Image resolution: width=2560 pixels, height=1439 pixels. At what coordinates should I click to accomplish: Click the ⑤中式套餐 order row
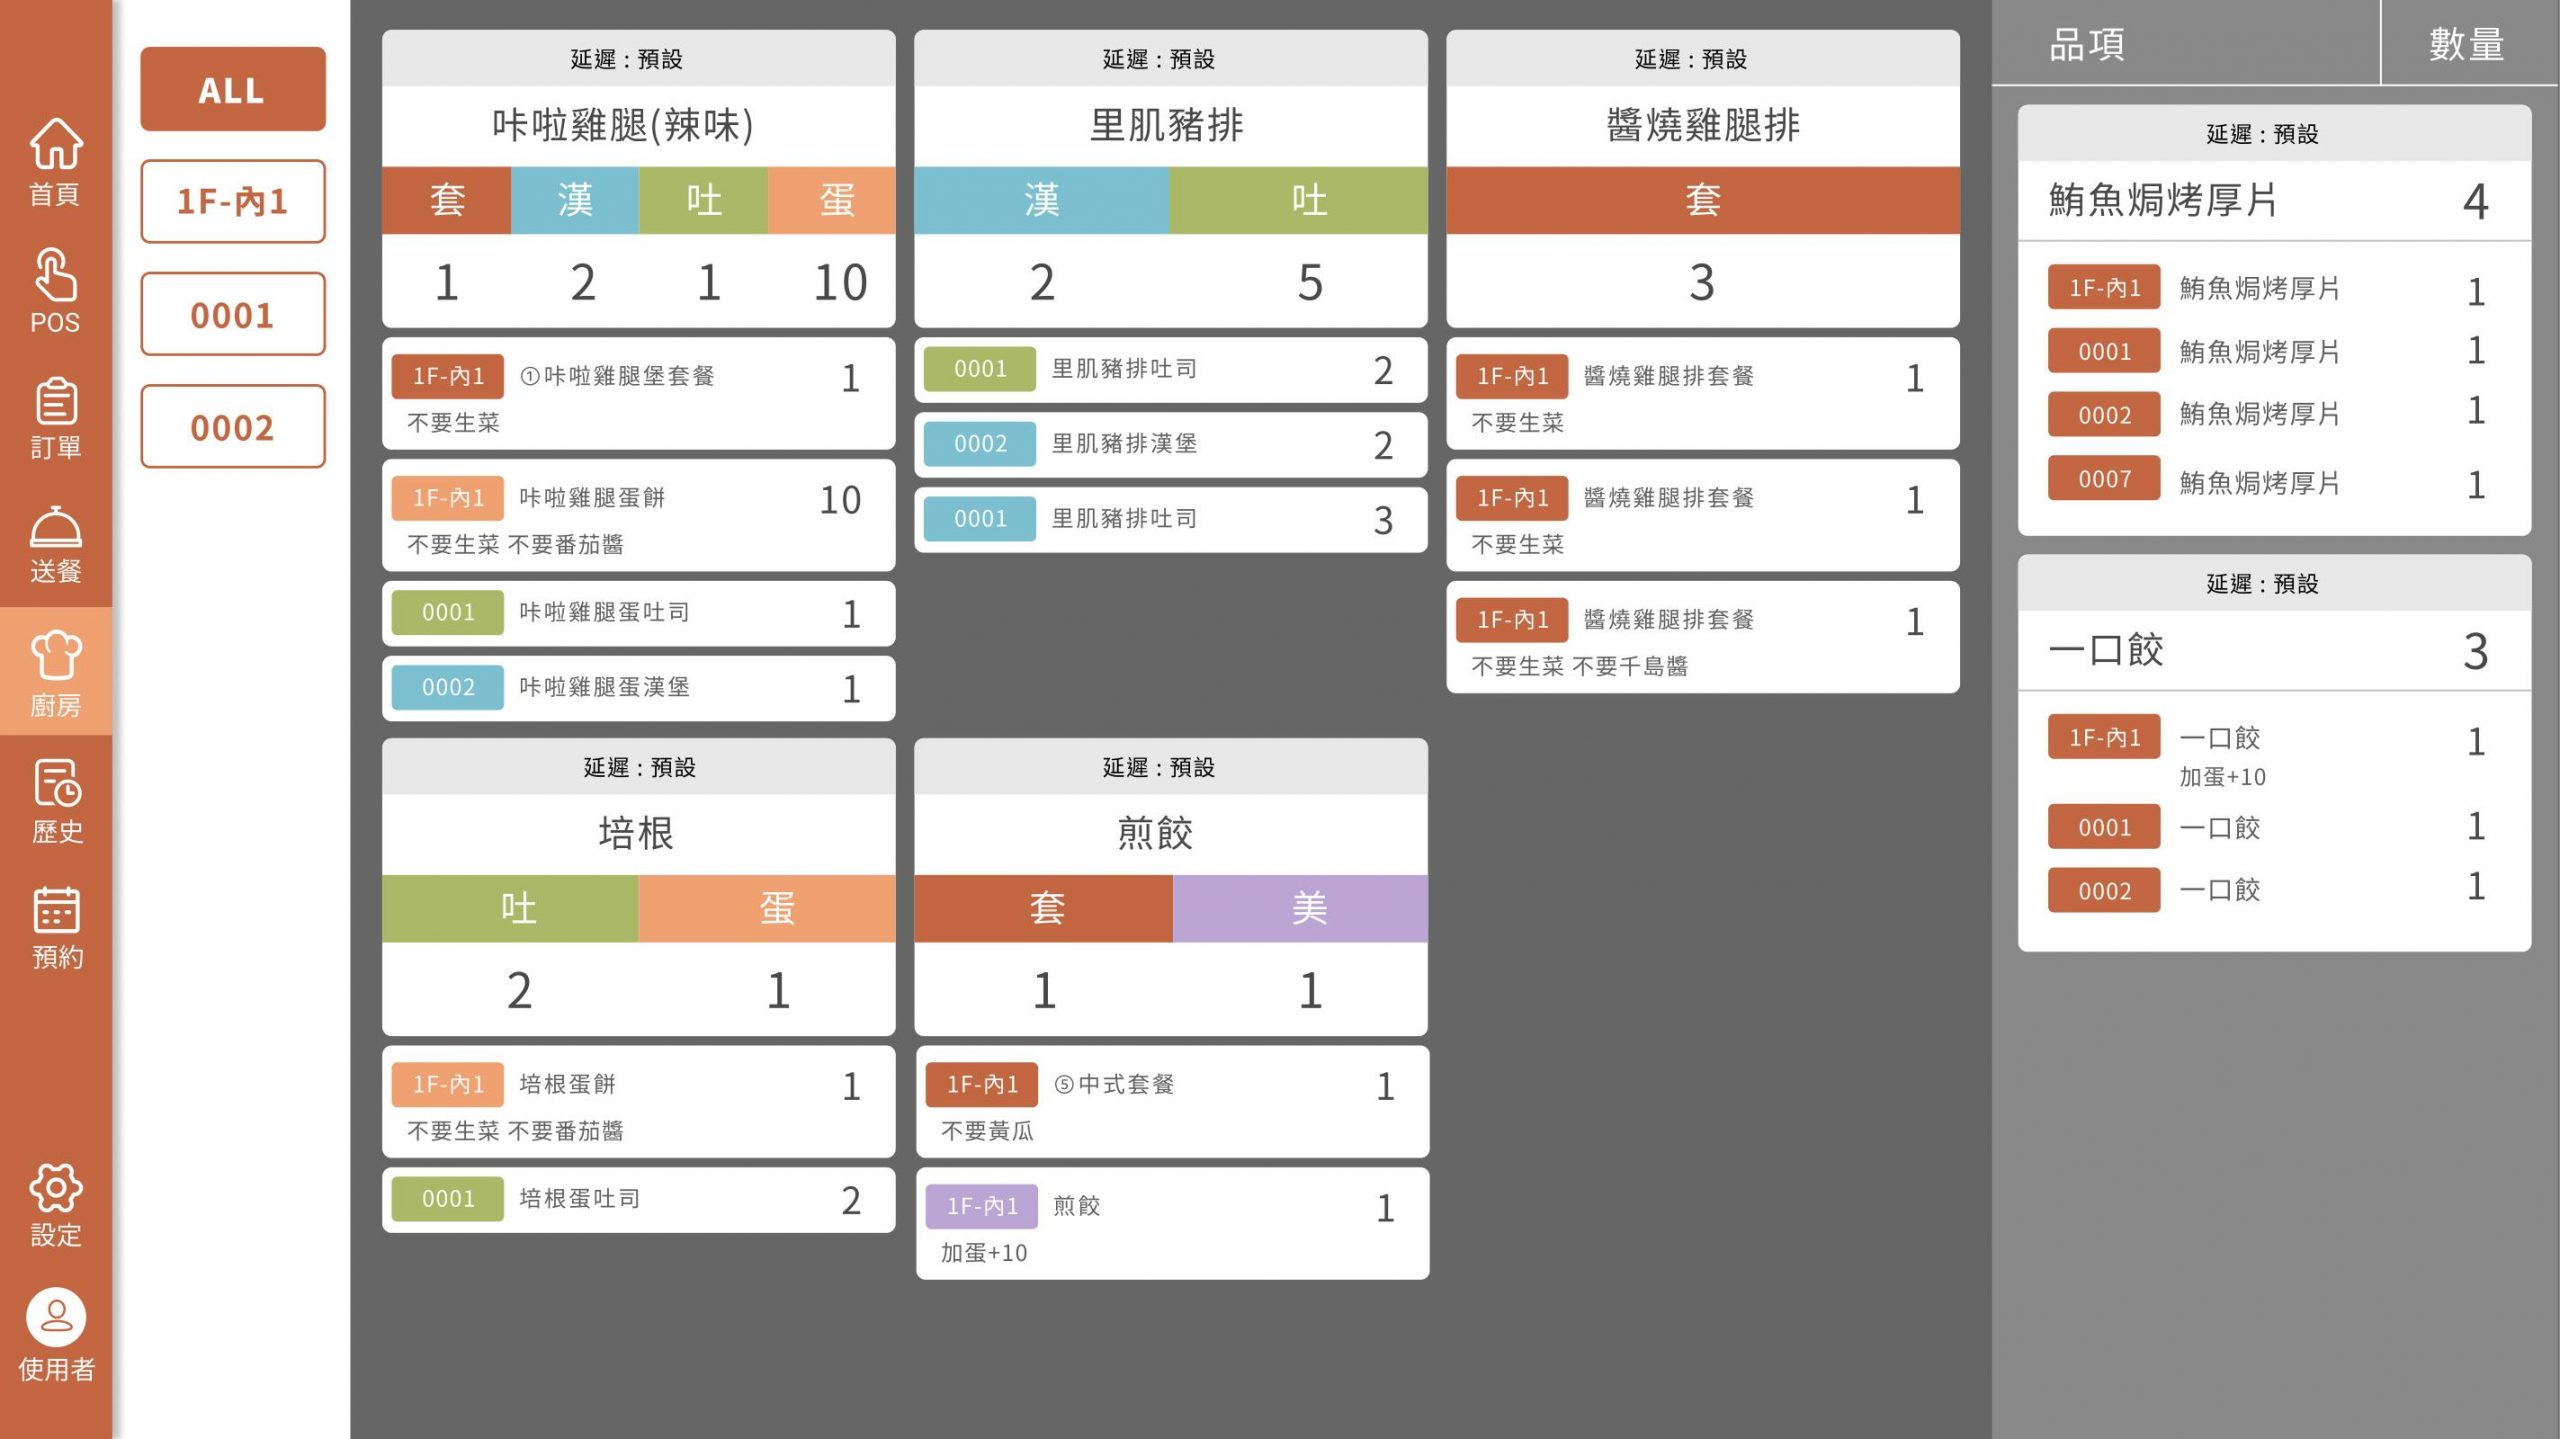1172,1102
